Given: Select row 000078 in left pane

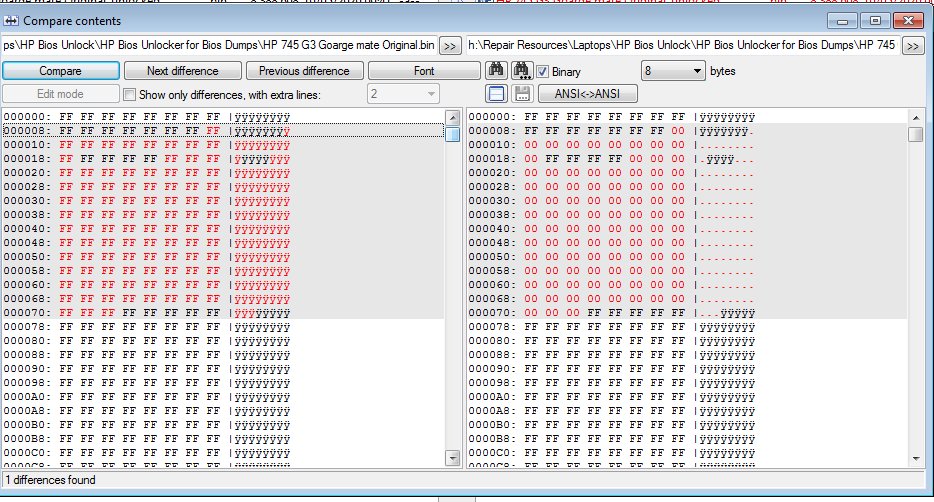Looking at the screenshot, I should [x=223, y=327].
